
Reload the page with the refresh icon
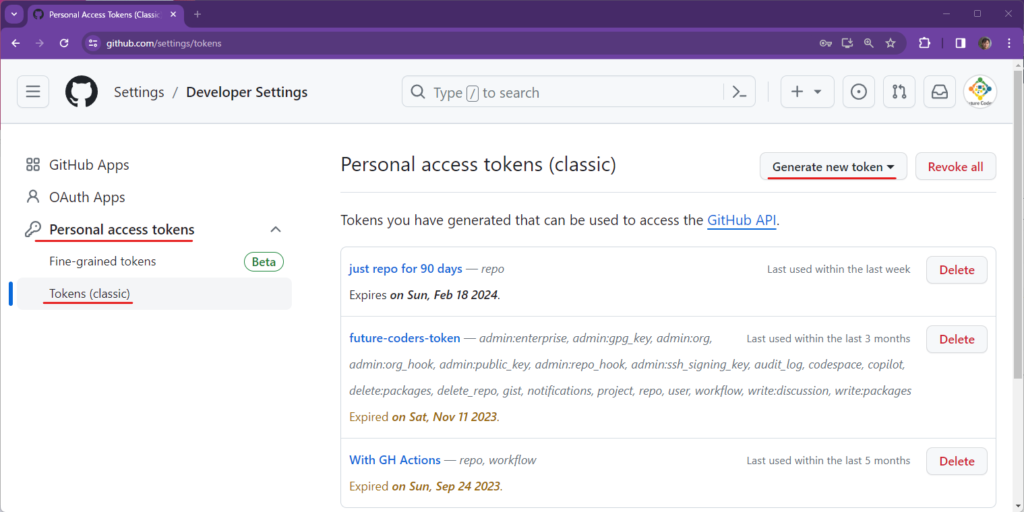[64, 43]
